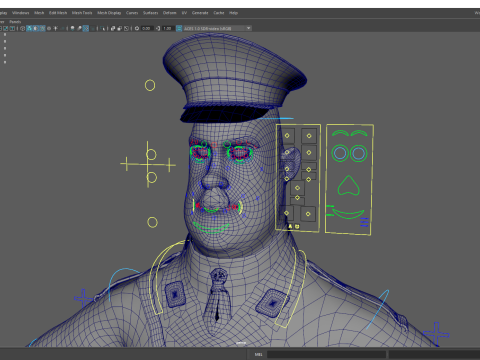480x360 pixels.
Task: Toggle Textured display icon
Action: [49, 28]
